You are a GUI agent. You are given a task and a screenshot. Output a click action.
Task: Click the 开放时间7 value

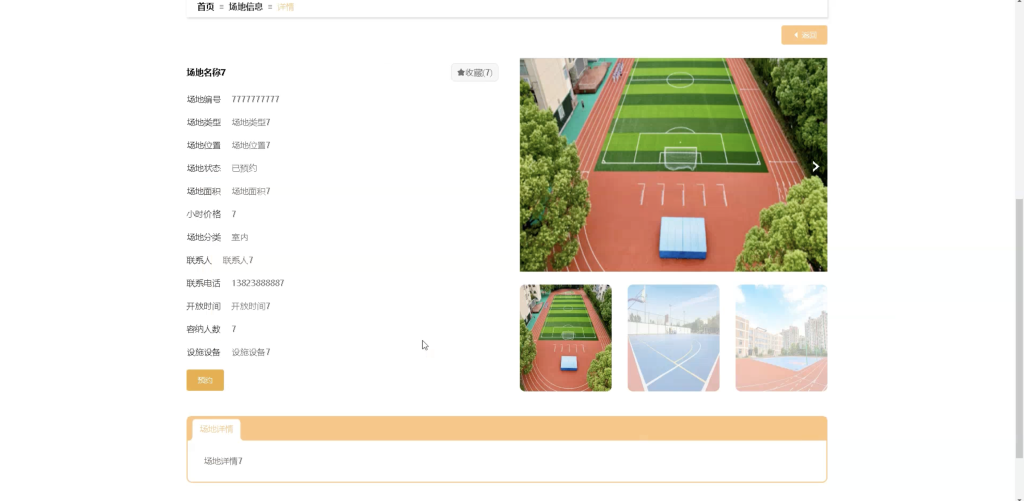pos(251,306)
